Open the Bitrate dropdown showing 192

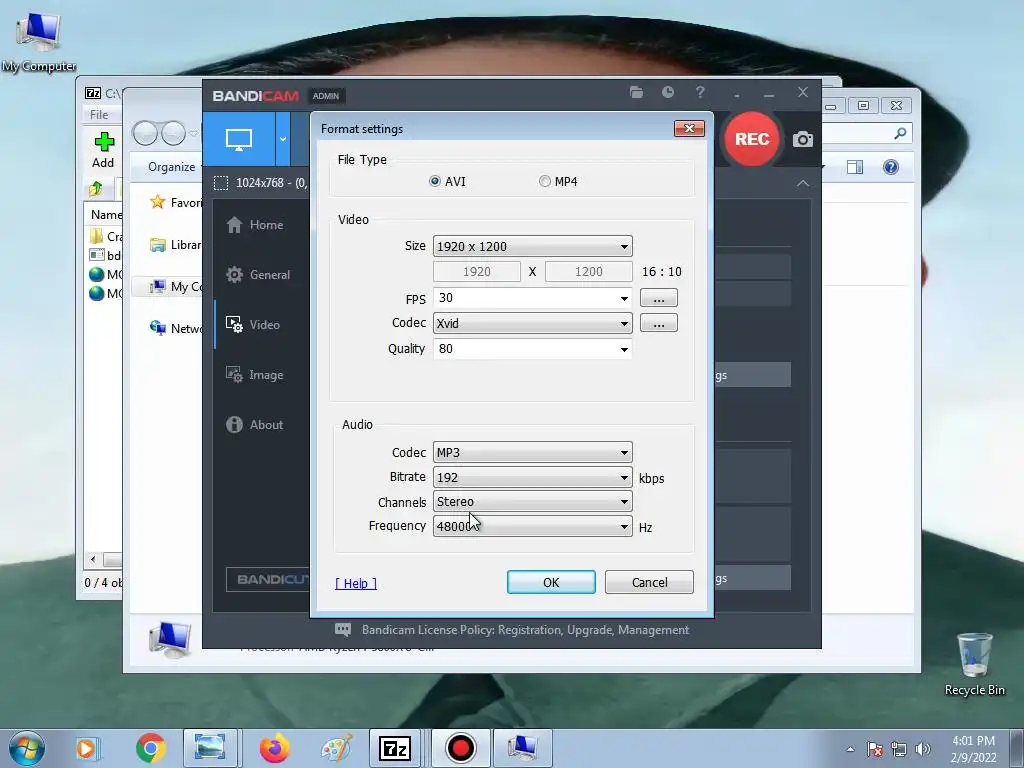coord(532,477)
